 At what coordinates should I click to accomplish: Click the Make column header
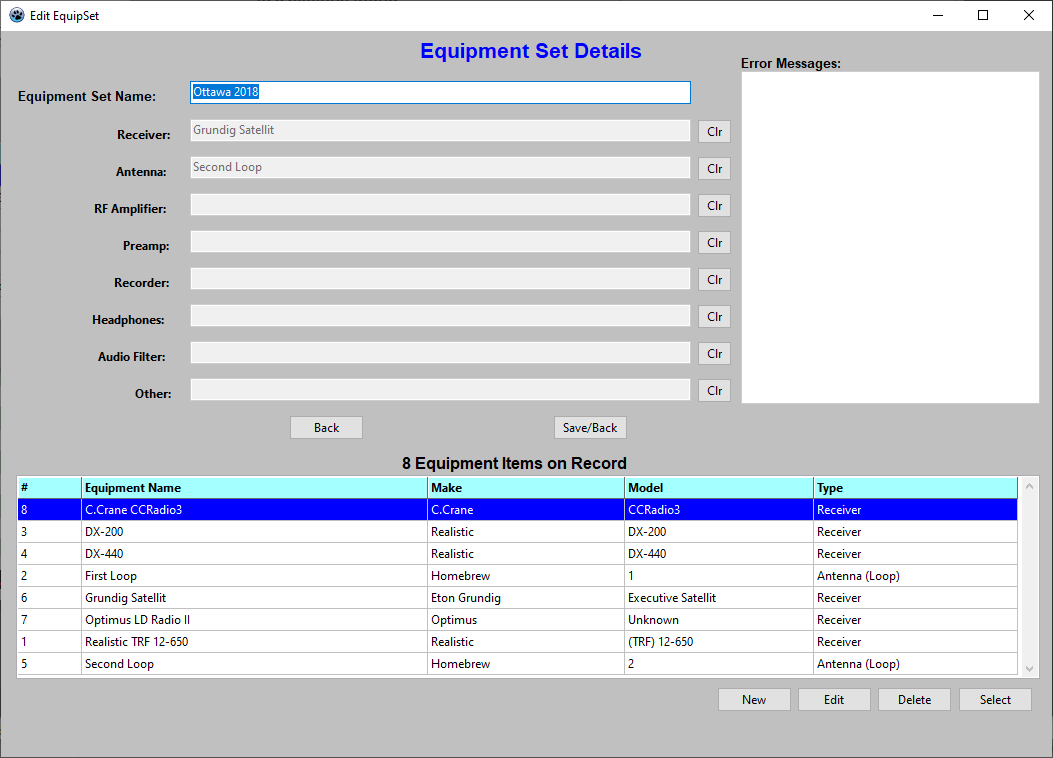(x=525, y=488)
